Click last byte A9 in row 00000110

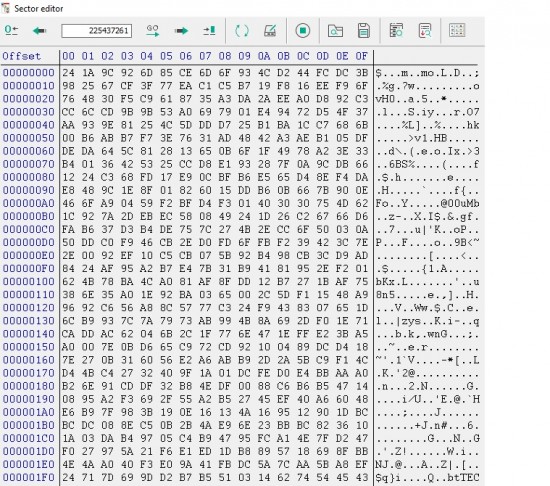coord(361,295)
